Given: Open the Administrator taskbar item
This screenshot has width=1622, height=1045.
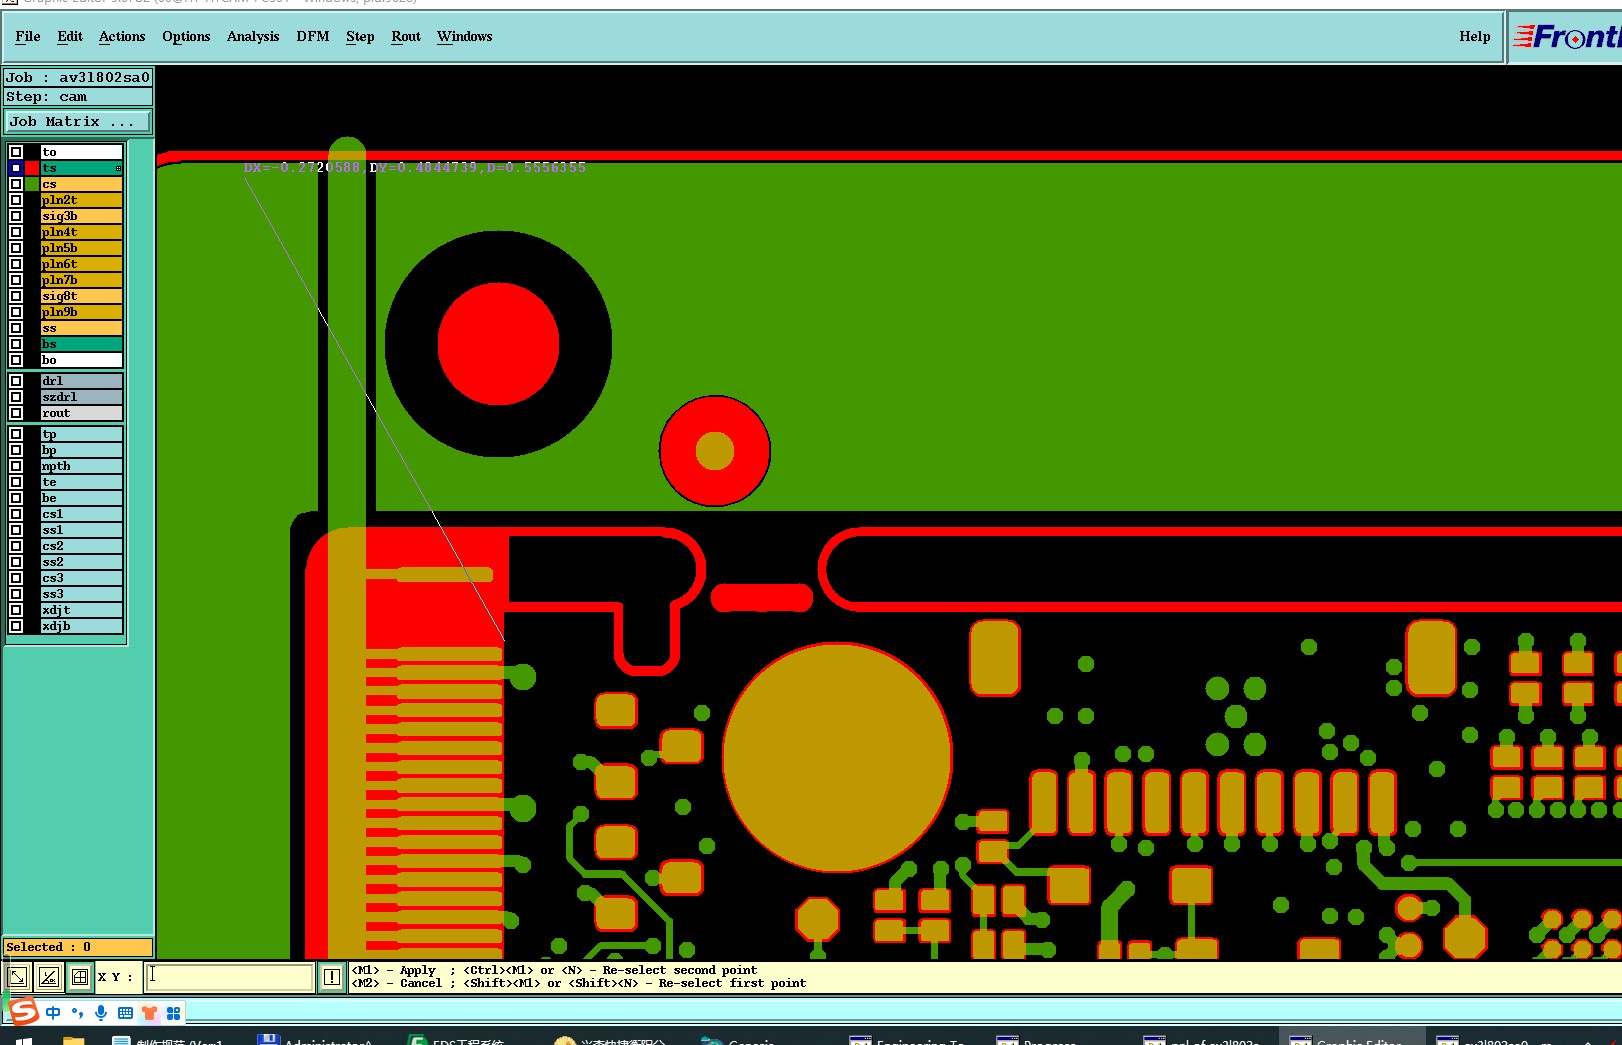Looking at the screenshot, I should tap(314, 1040).
